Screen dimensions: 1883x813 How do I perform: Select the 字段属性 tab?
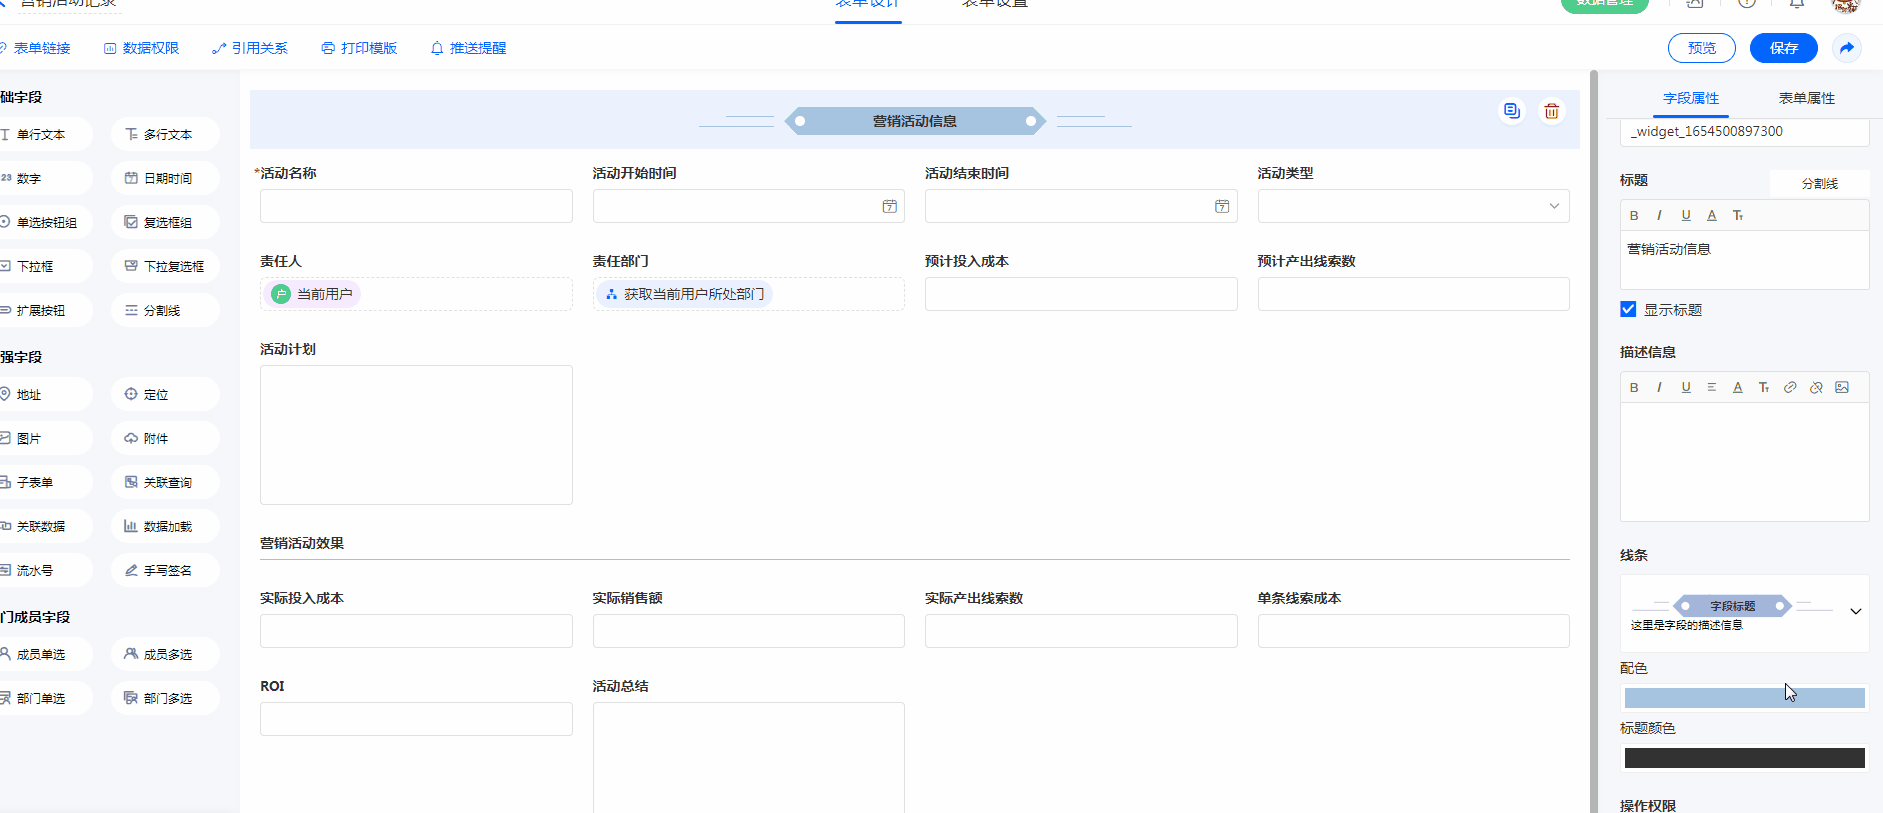coord(1690,98)
